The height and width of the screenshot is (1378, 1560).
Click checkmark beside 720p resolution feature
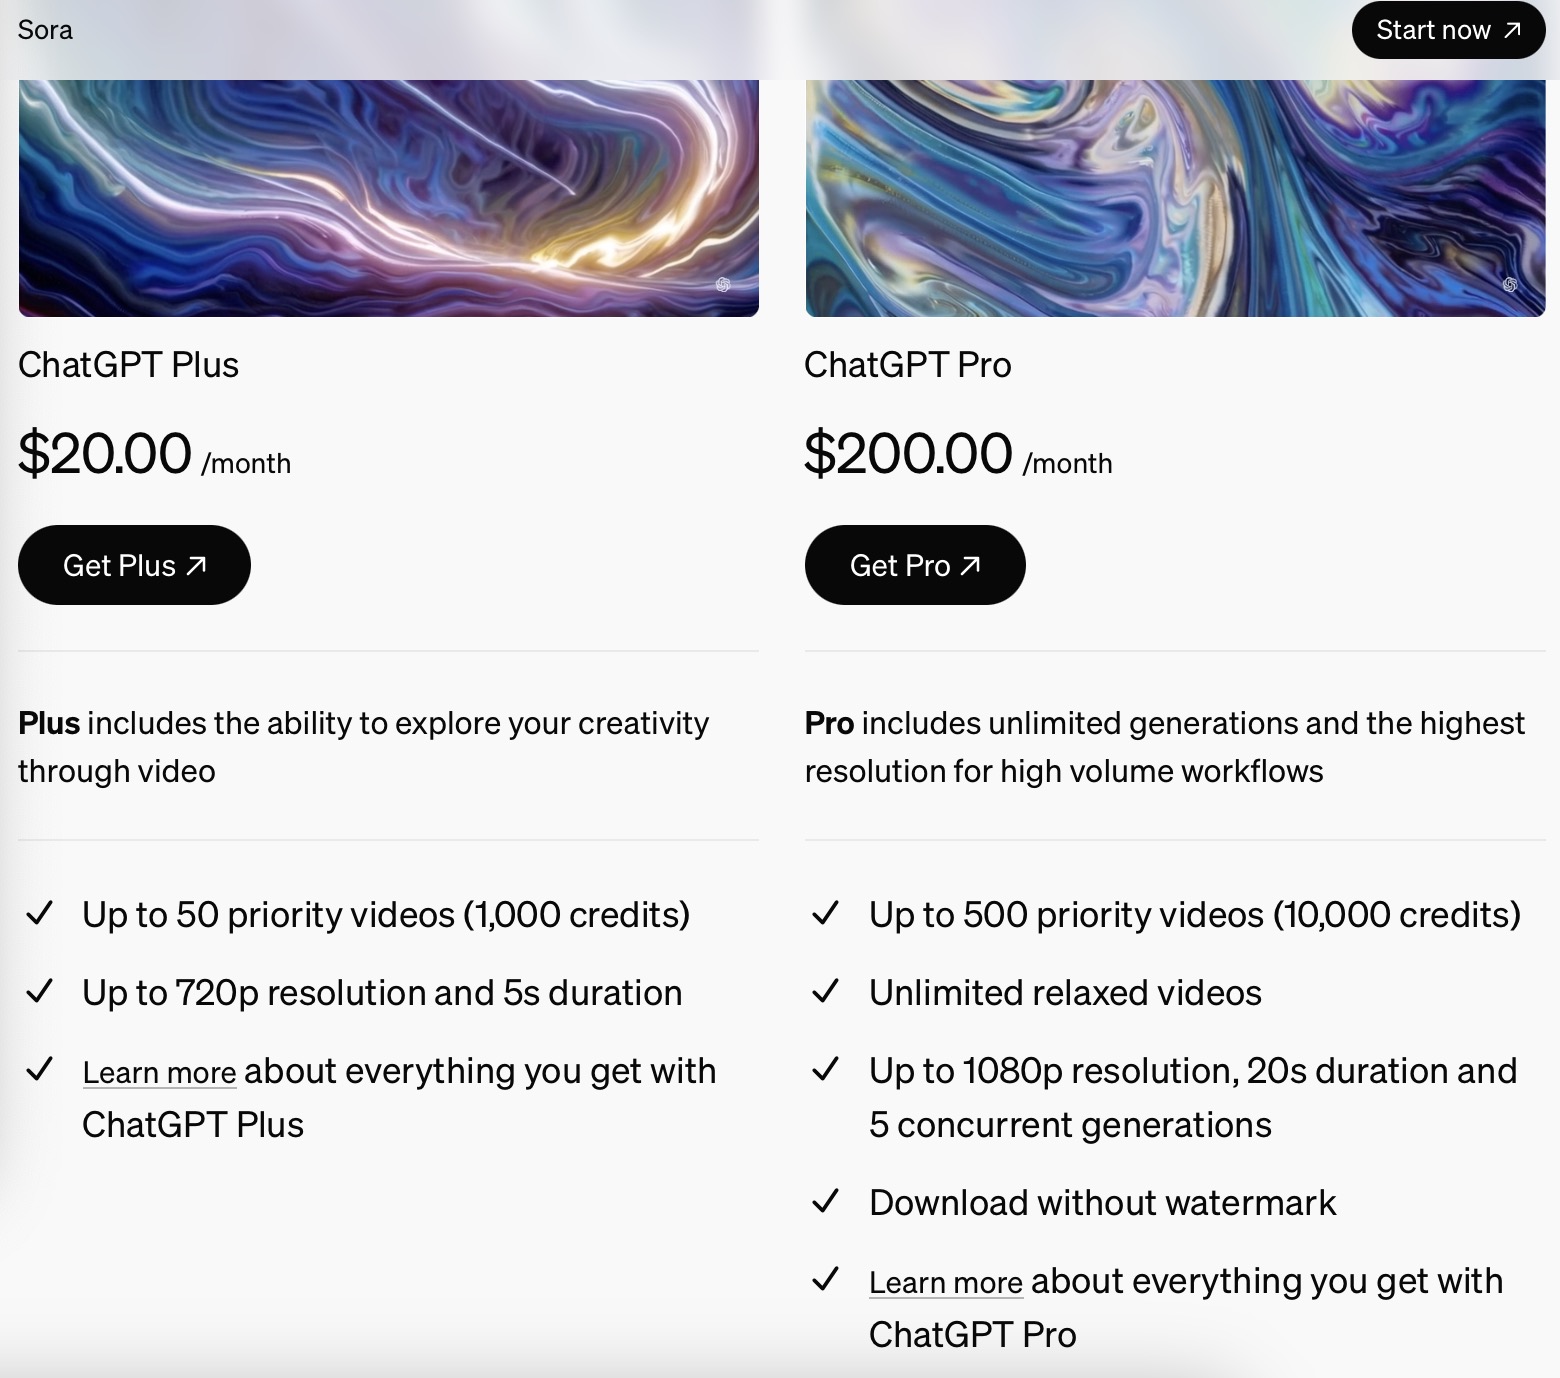point(39,992)
